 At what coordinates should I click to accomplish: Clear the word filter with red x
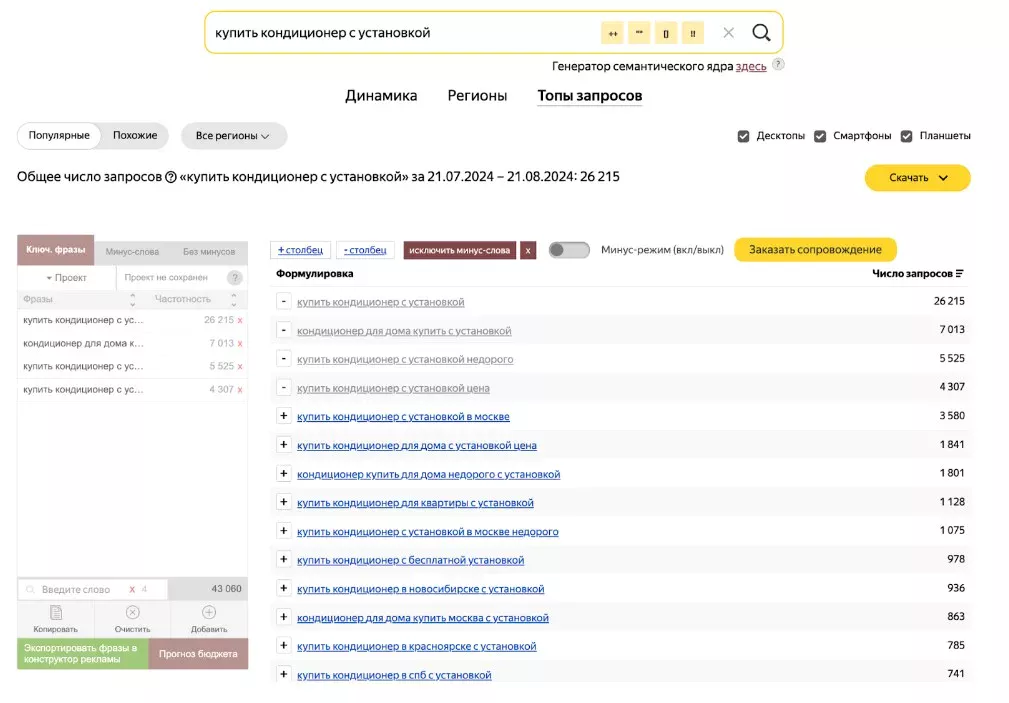[x=132, y=589]
